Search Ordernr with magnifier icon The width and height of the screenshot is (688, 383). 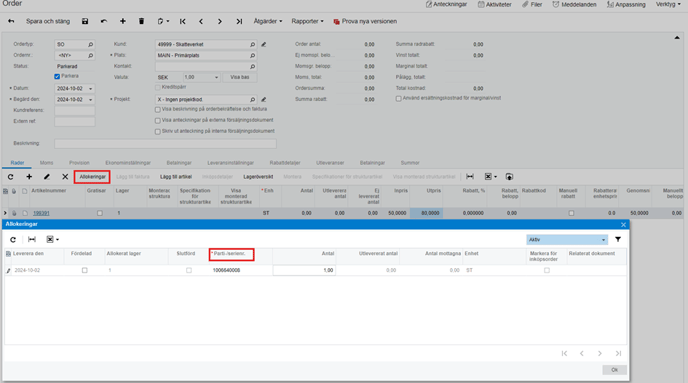coord(90,55)
